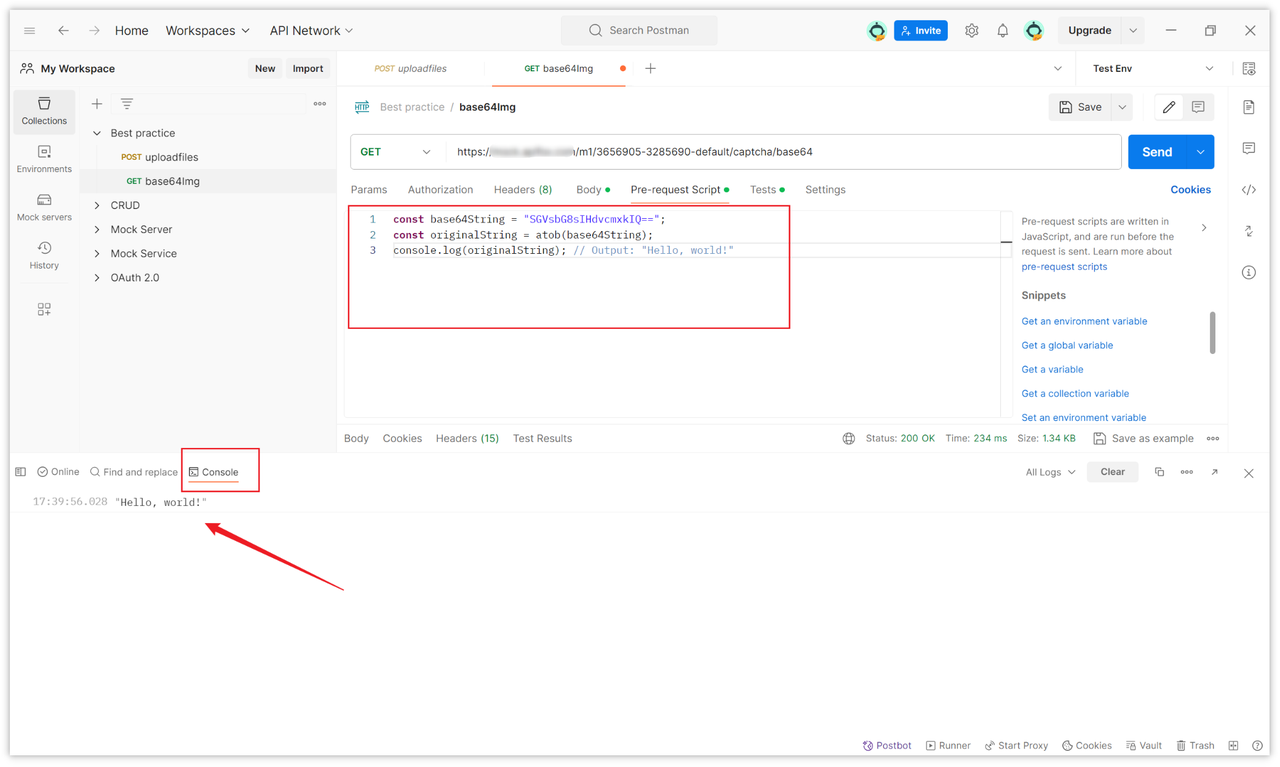The width and height of the screenshot is (1280, 767).
Task: Copy console logs with the copy icon
Action: pos(1159,472)
